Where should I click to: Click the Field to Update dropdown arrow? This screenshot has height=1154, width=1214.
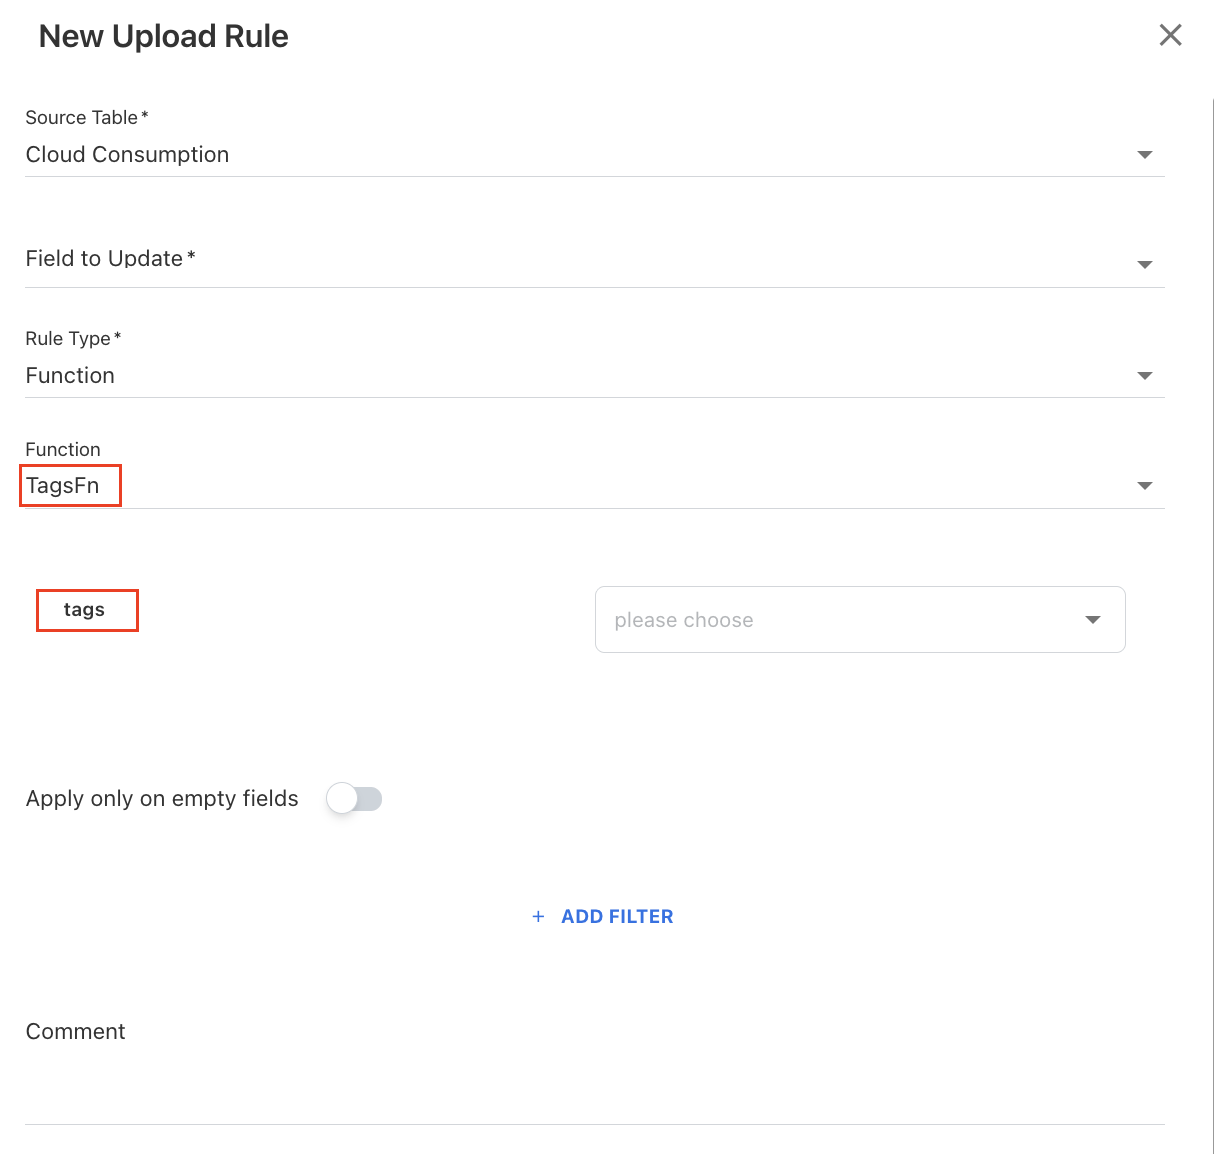point(1145,265)
